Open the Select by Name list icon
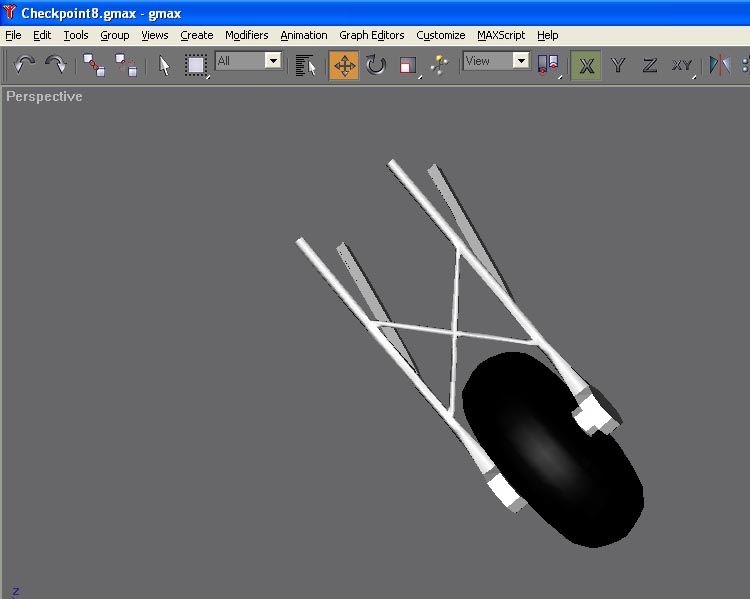The width and height of the screenshot is (750, 599). click(306, 65)
